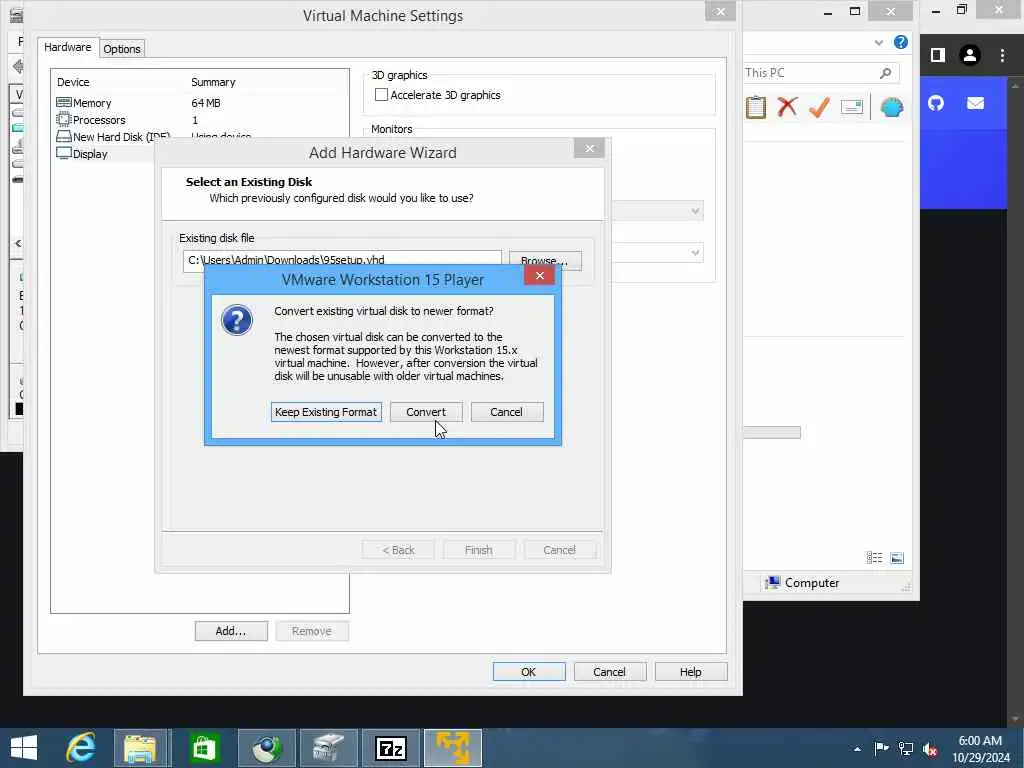
Task: Expand the Explorer ribbon chevron
Action: click(878, 42)
